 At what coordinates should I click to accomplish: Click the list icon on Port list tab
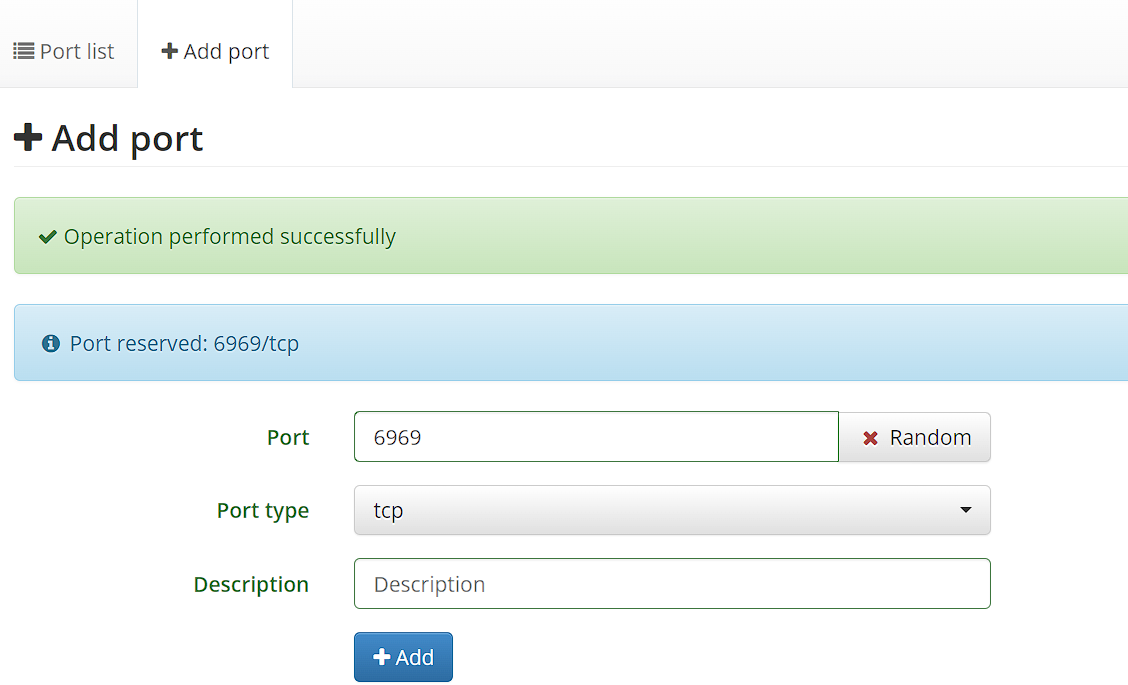[24, 51]
